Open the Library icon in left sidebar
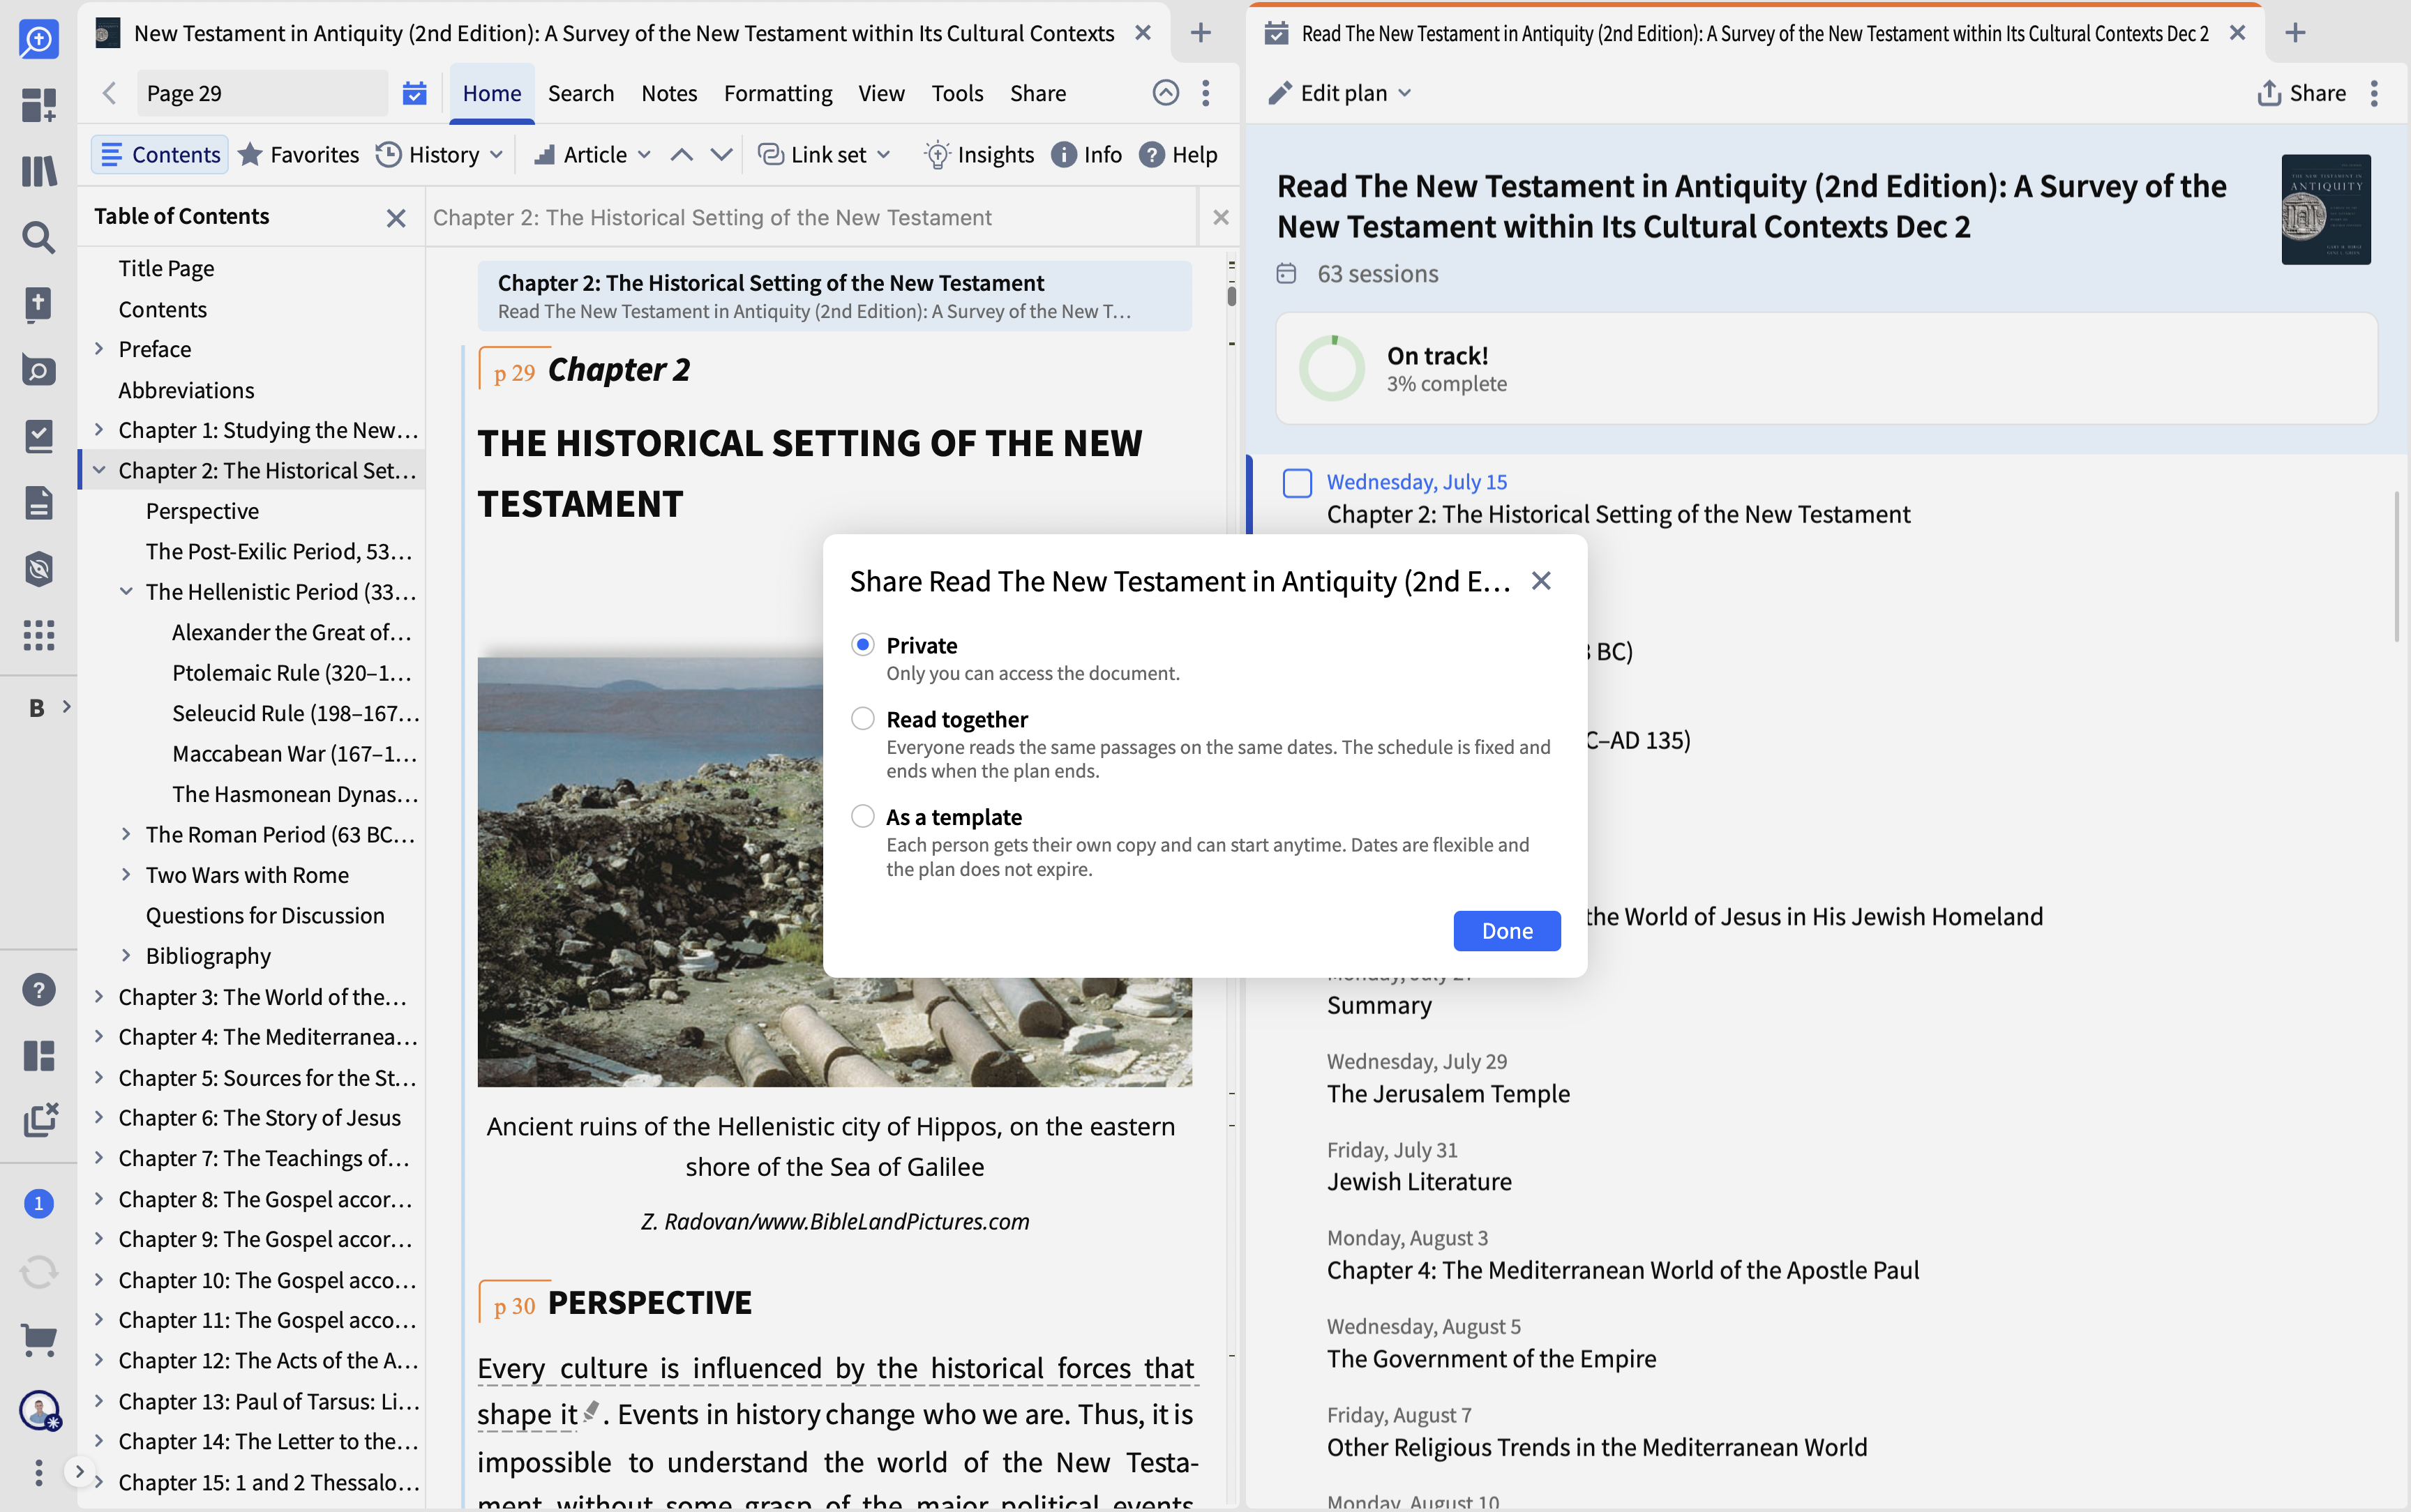2411x1512 pixels. pos(38,171)
